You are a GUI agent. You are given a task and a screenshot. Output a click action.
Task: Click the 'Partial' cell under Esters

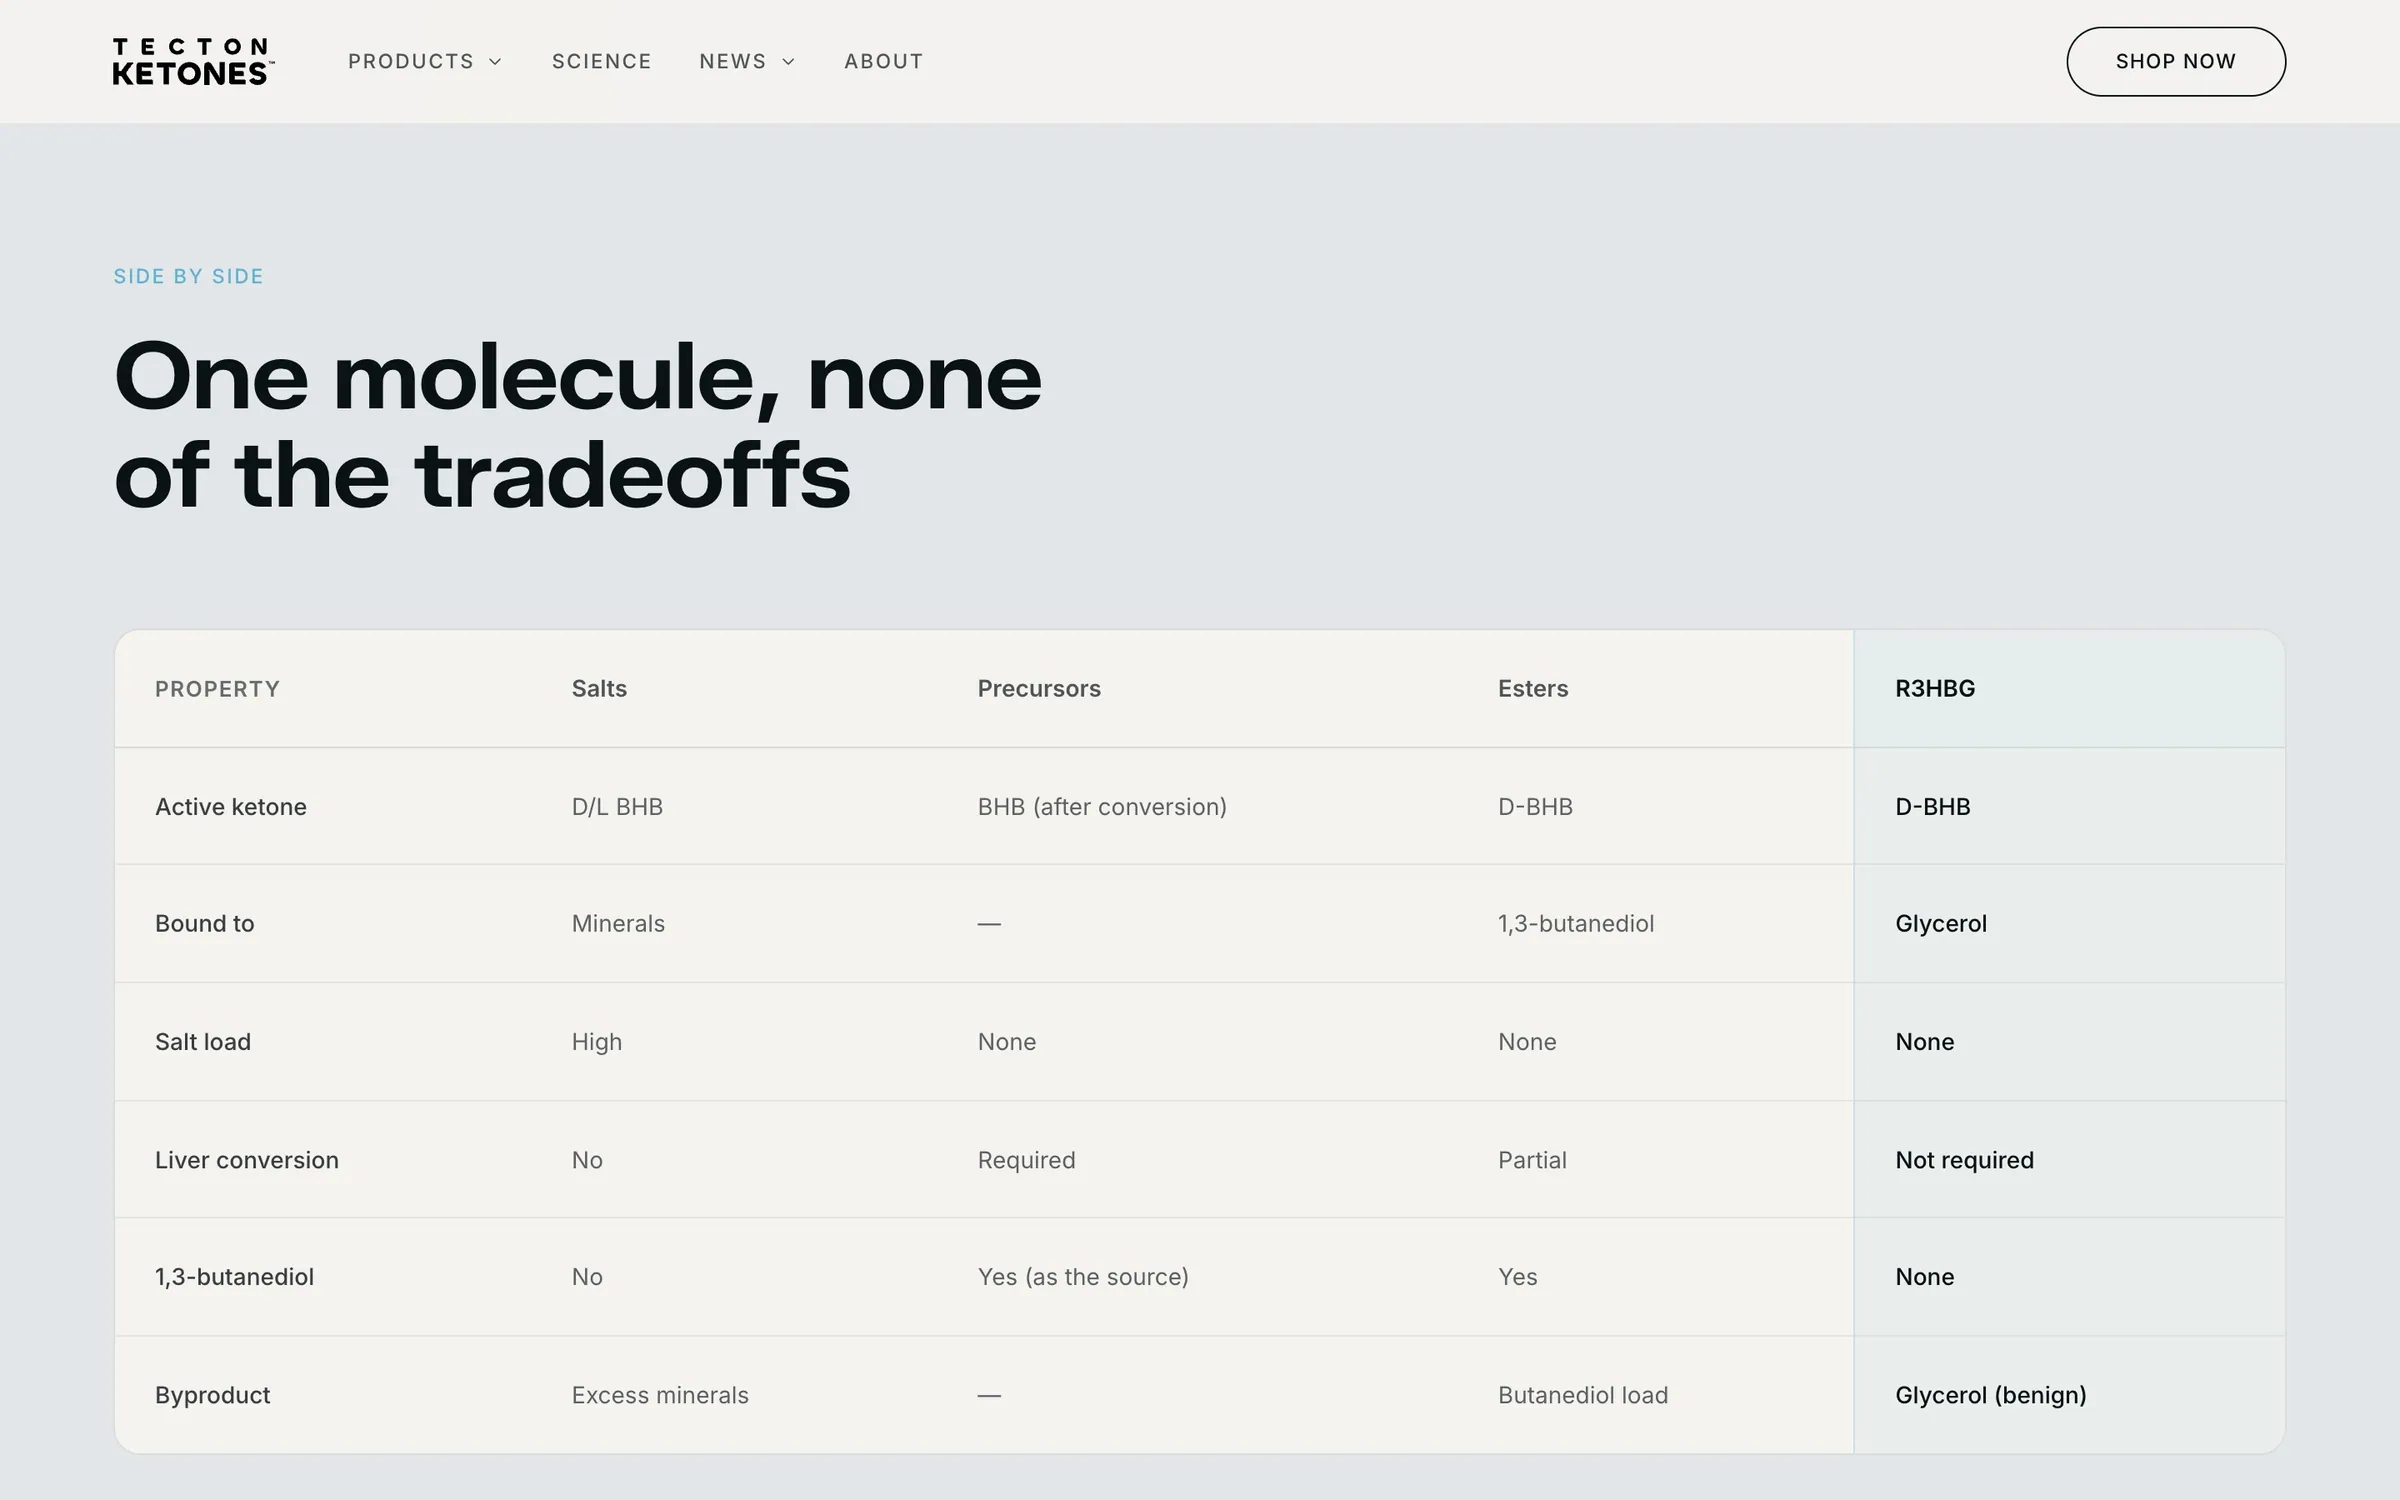tap(1532, 1160)
